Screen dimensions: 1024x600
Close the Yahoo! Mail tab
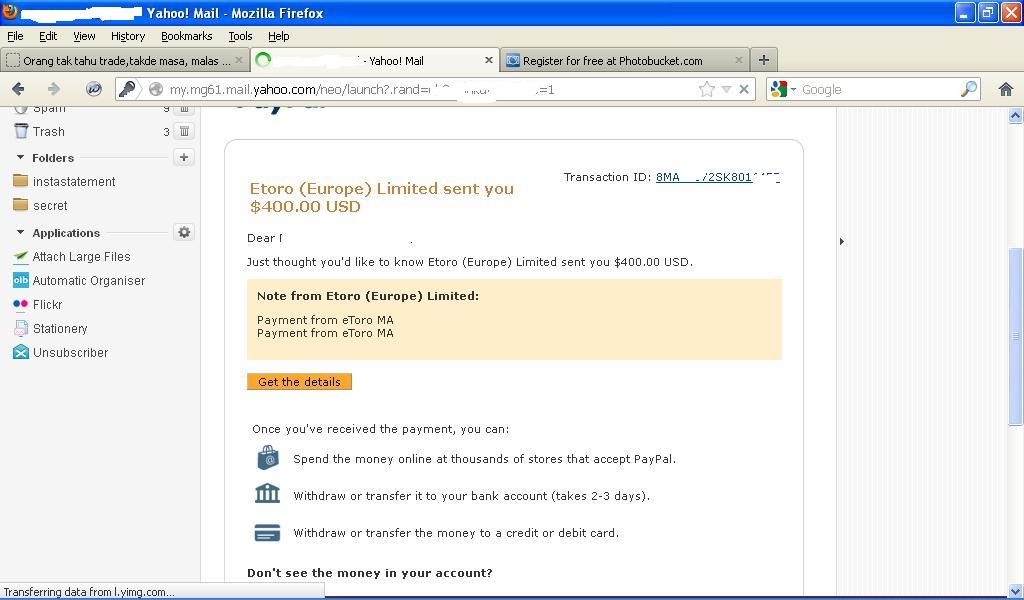pos(488,60)
